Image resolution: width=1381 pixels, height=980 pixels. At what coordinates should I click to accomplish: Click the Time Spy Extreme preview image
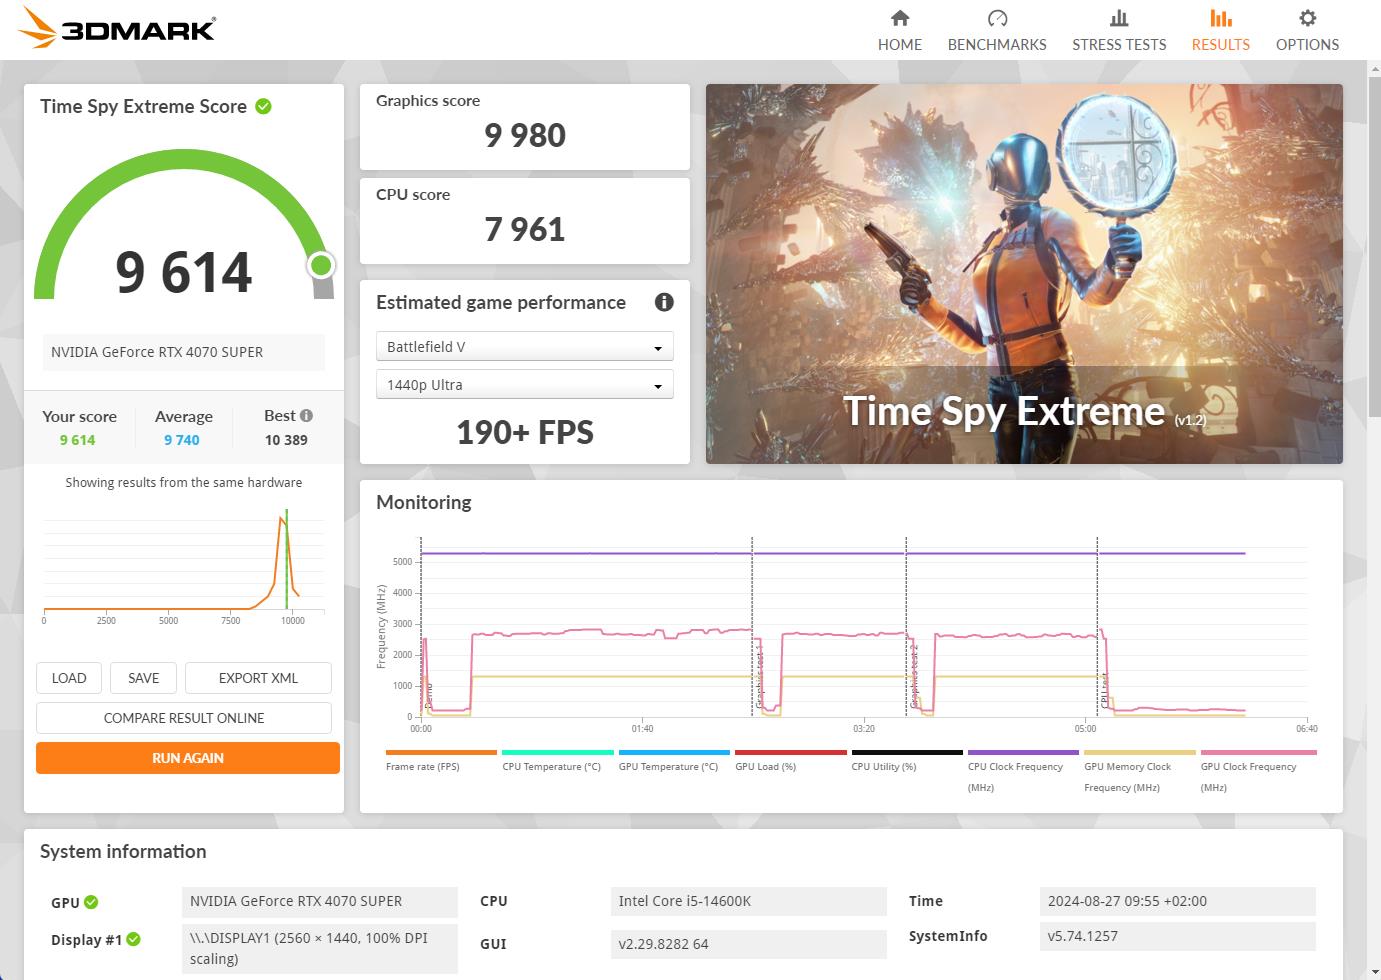coord(1024,273)
